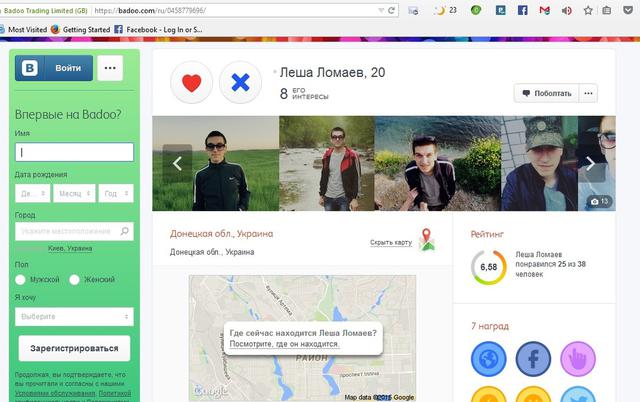Open the Facebook award badge
640x402 pixels.
(x=533, y=359)
